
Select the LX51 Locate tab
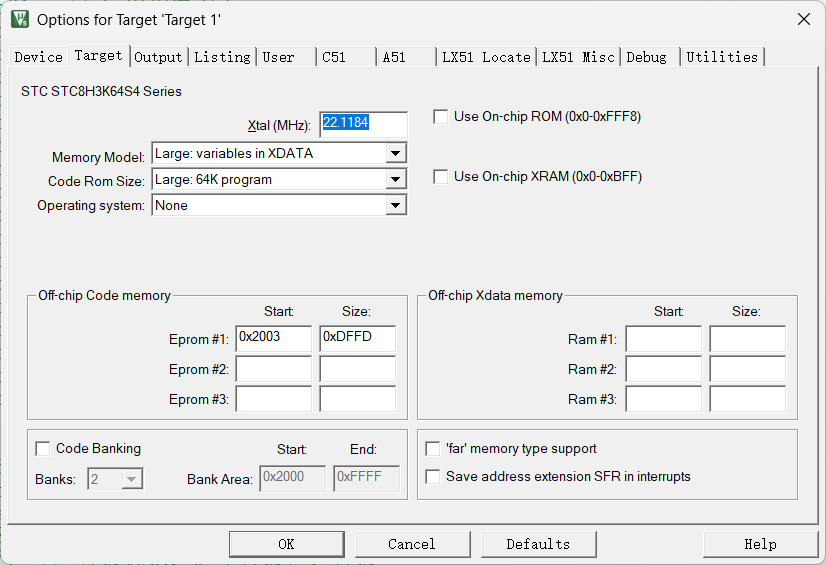tap(487, 57)
